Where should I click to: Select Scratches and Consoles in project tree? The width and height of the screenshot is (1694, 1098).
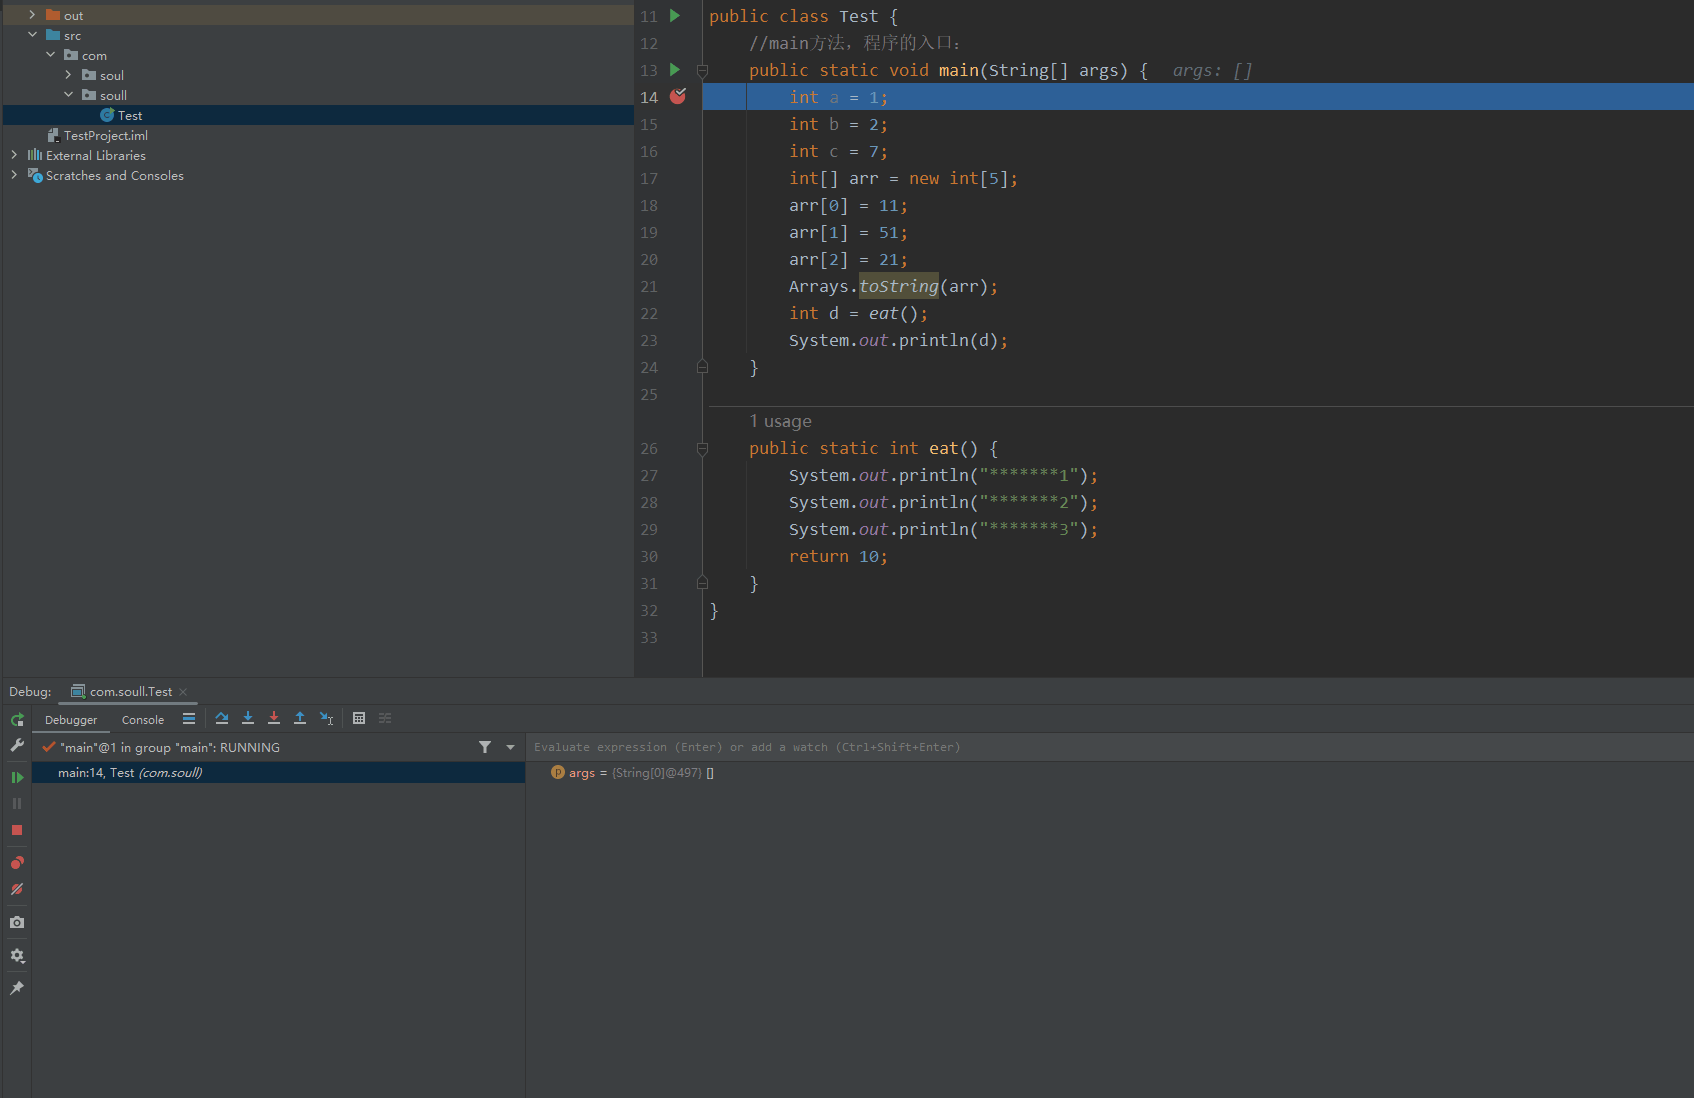point(105,175)
